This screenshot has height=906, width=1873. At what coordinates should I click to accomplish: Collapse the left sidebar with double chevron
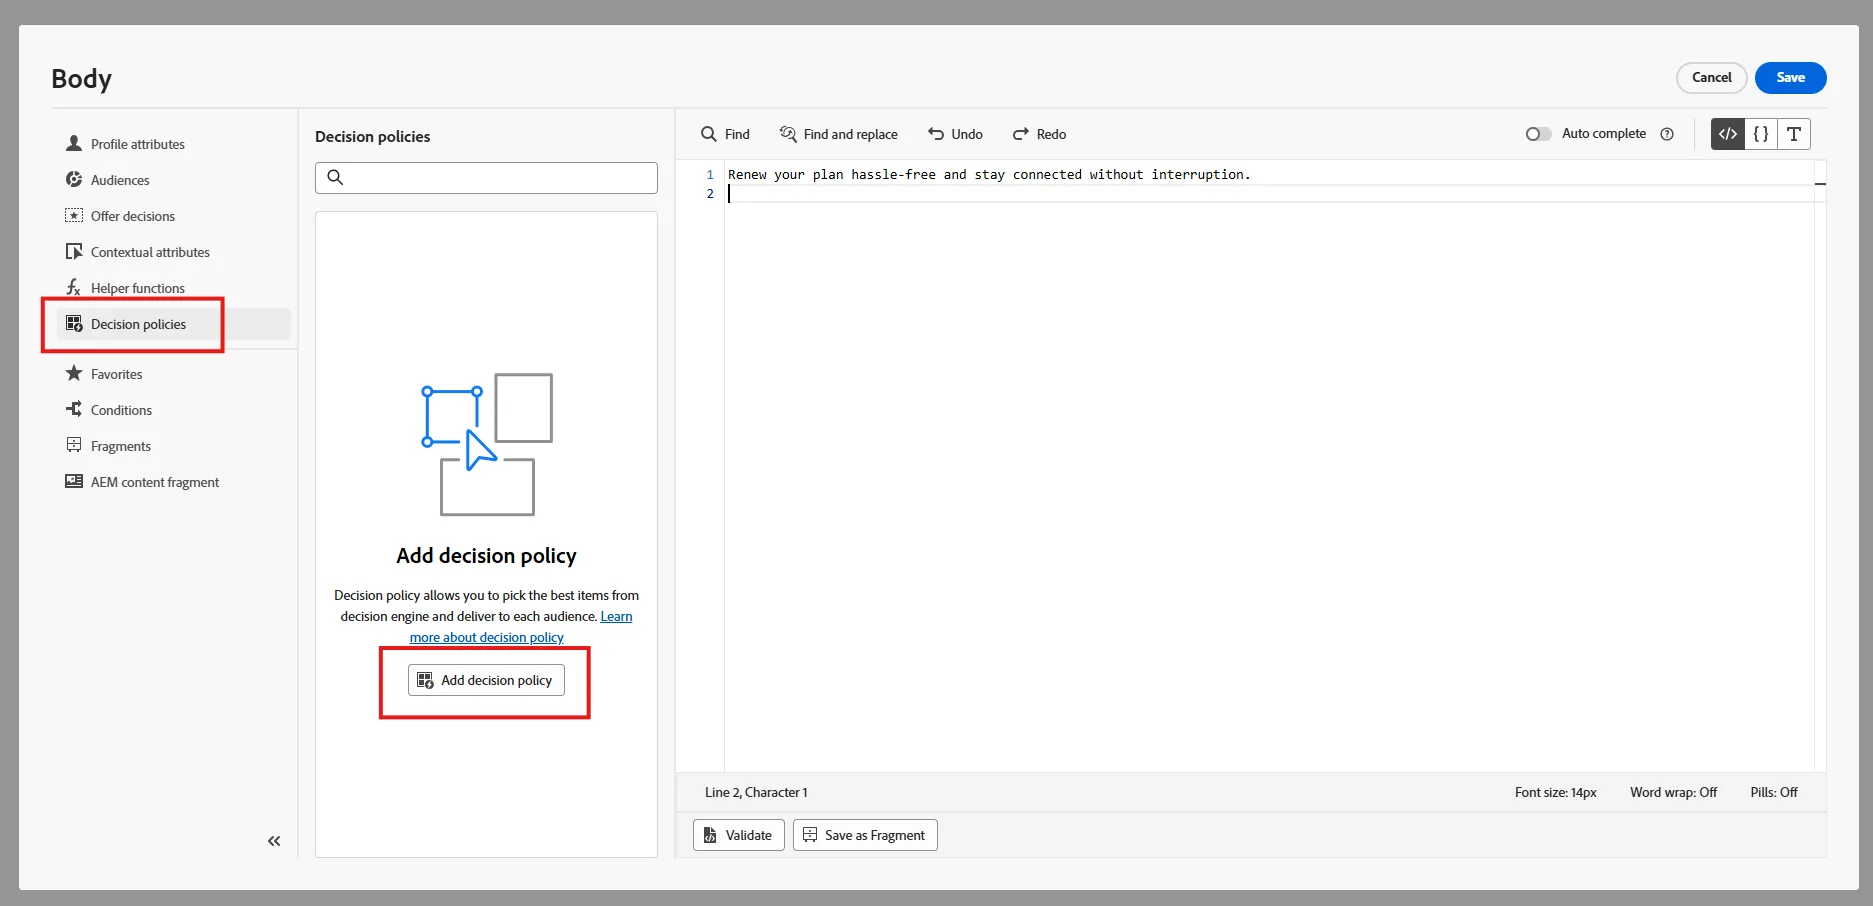274,841
